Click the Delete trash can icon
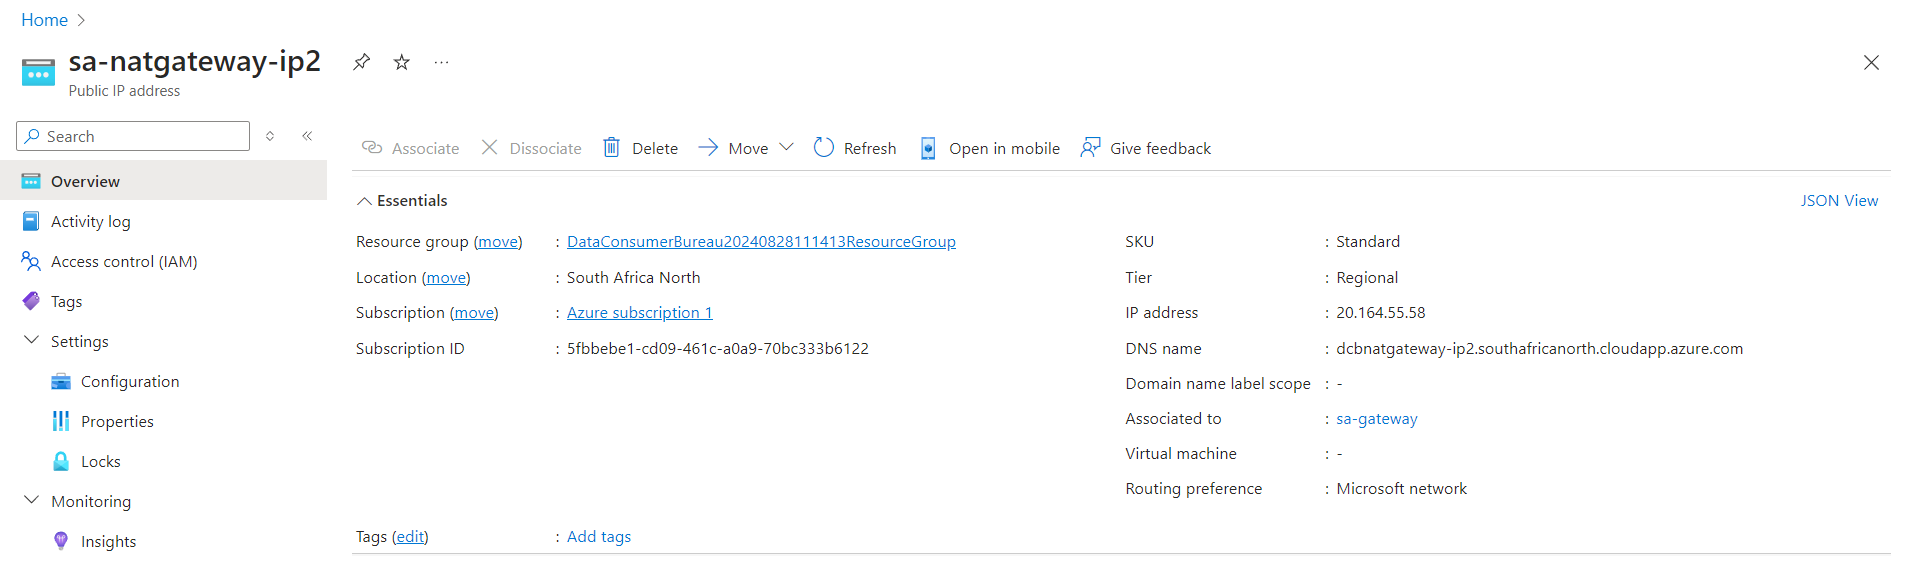 click(611, 148)
